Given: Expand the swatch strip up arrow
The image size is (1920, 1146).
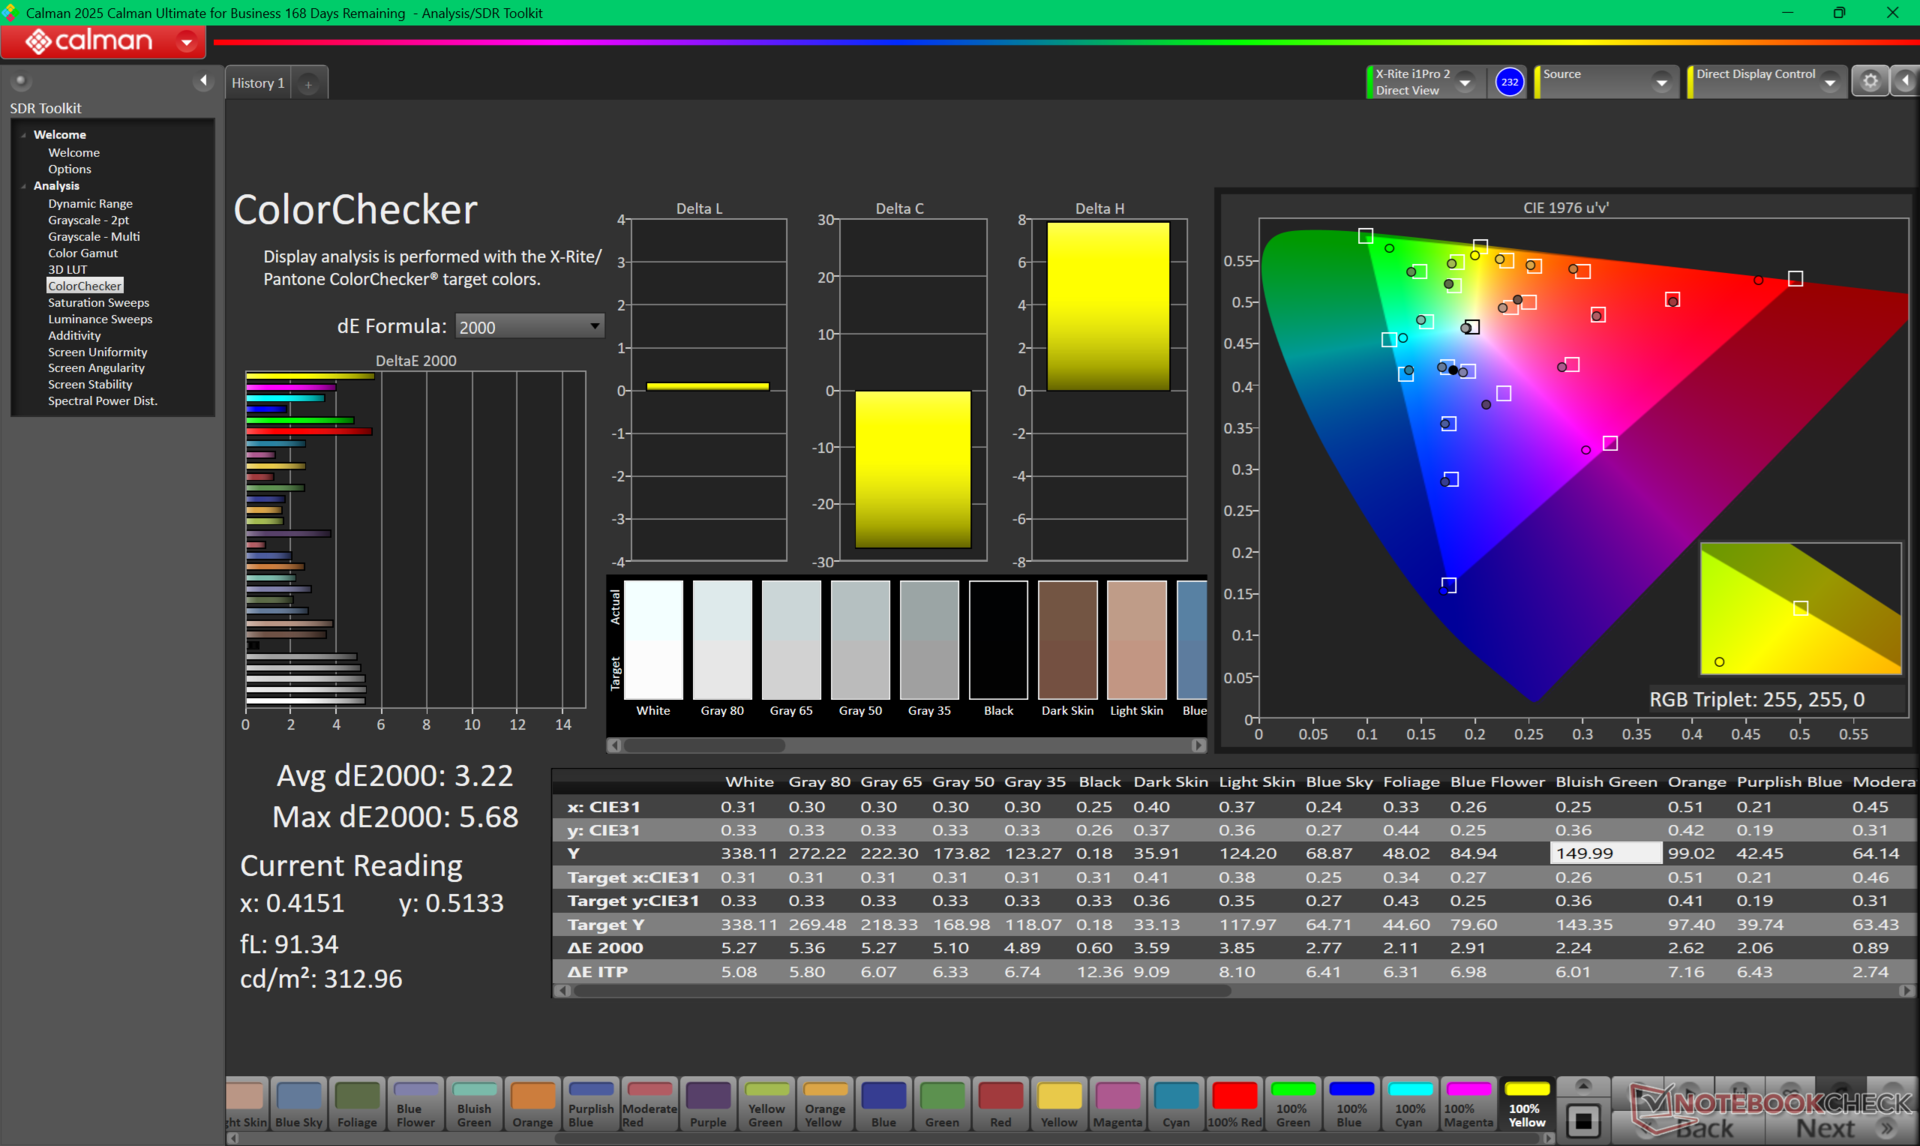Looking at the screenshot, I should (x=1583, y=1085).
